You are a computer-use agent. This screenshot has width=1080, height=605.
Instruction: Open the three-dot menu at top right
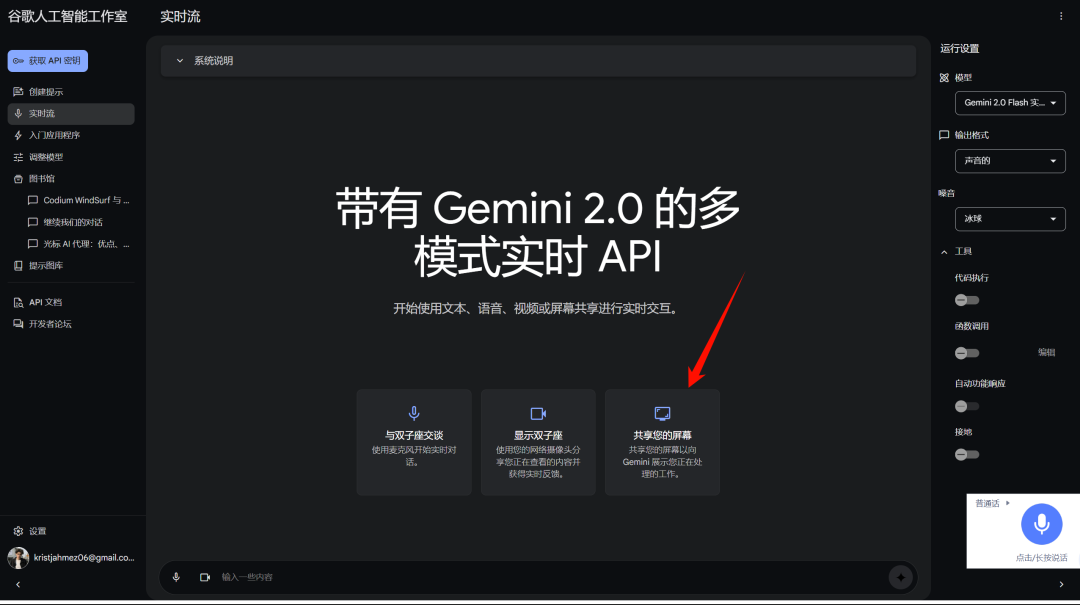point(1061,17)
